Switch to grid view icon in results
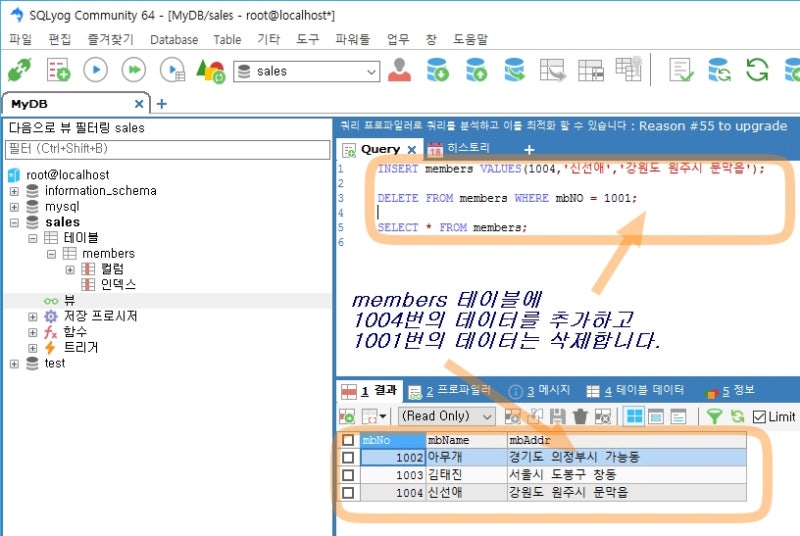800x536 pixels. (x=634, y=417)
